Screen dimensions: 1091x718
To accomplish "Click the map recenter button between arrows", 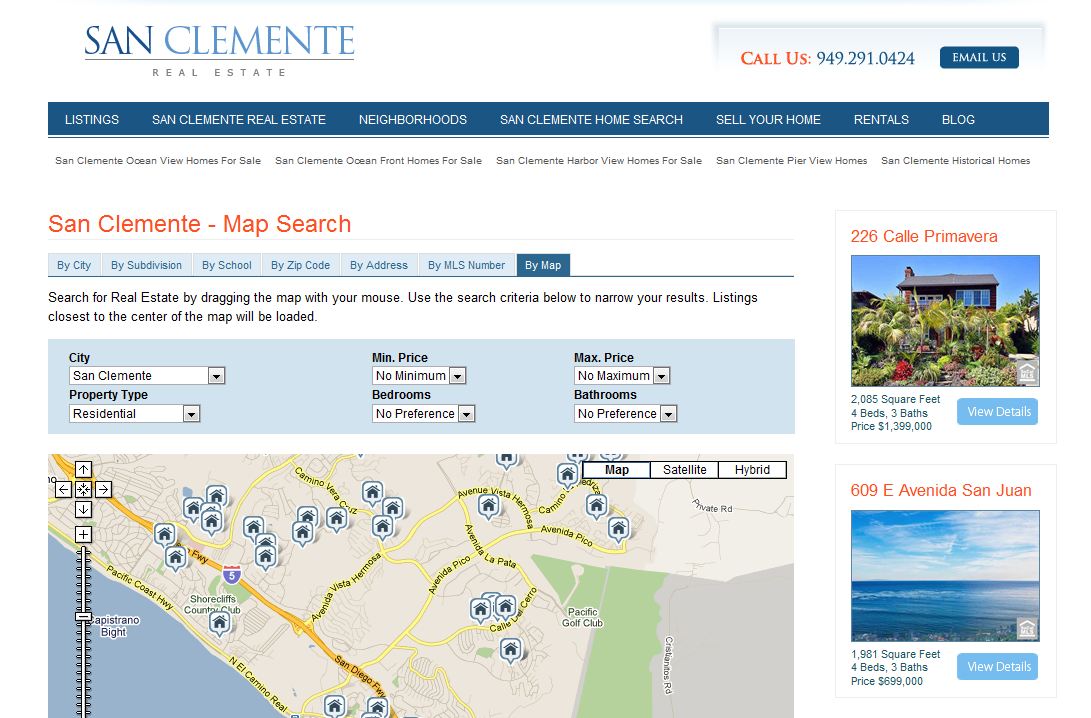I will (x=83, y=489).
